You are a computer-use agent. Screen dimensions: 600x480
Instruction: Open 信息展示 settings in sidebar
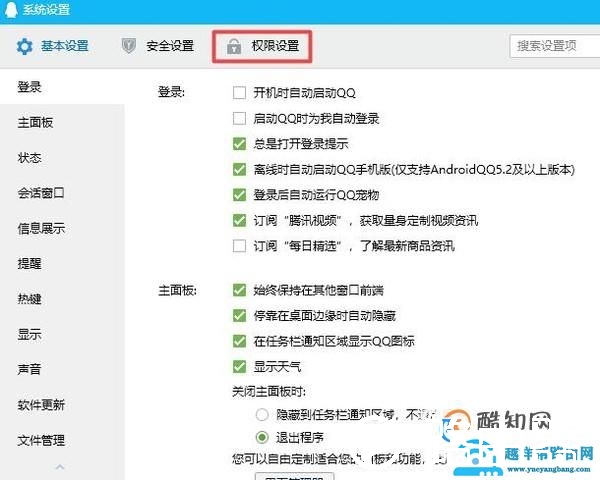click(x=41, y=229)
